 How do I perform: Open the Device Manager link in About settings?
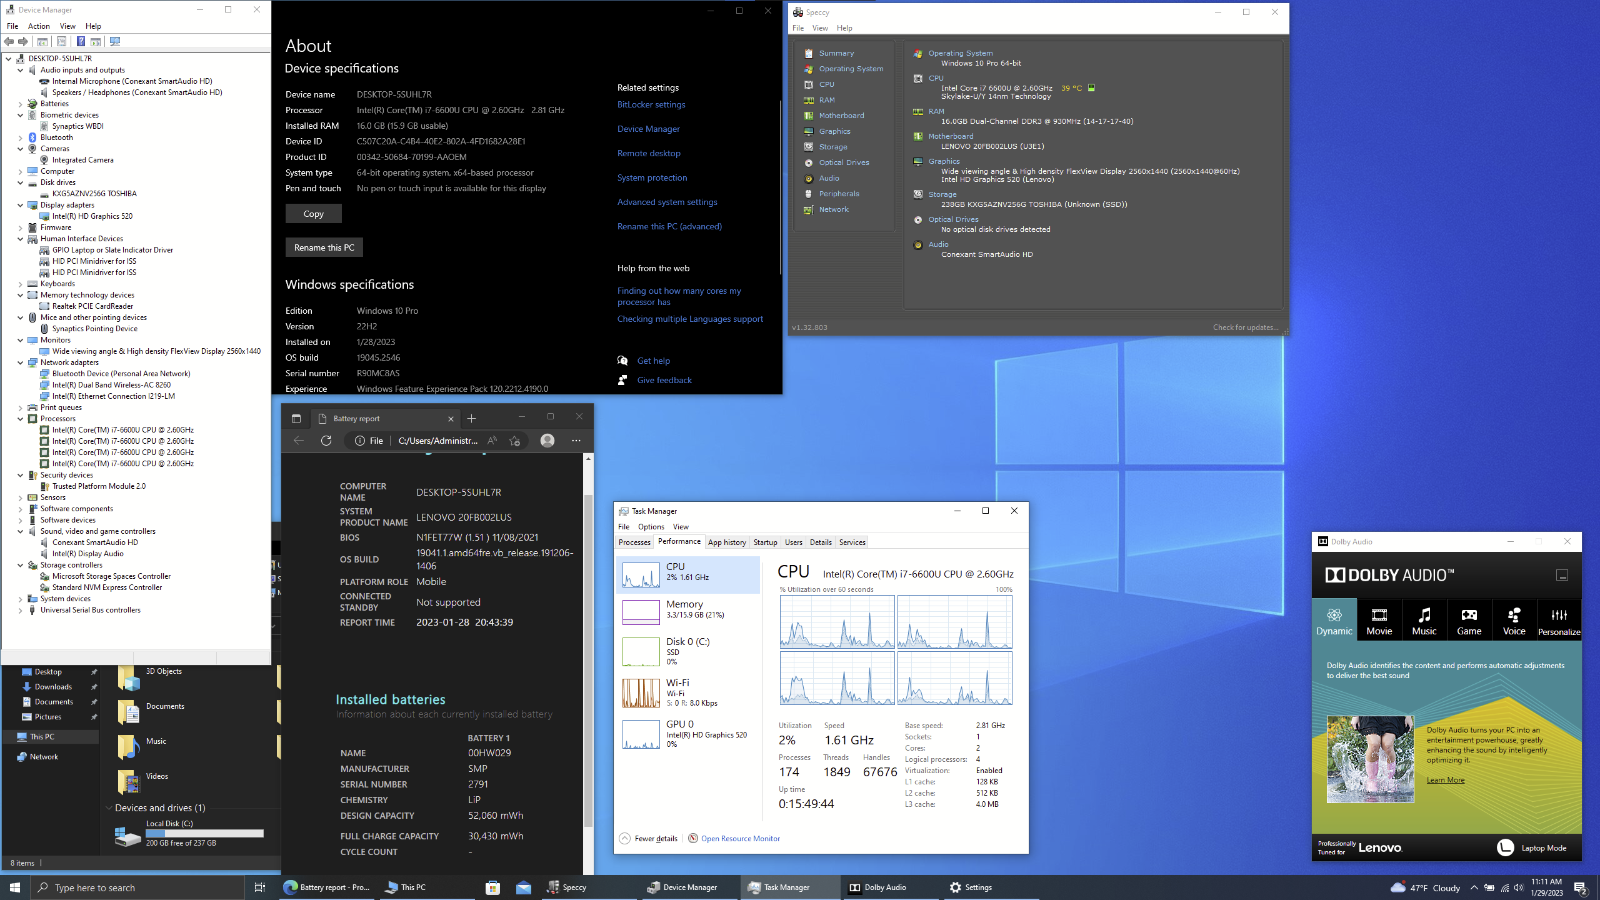pos(648,129)
